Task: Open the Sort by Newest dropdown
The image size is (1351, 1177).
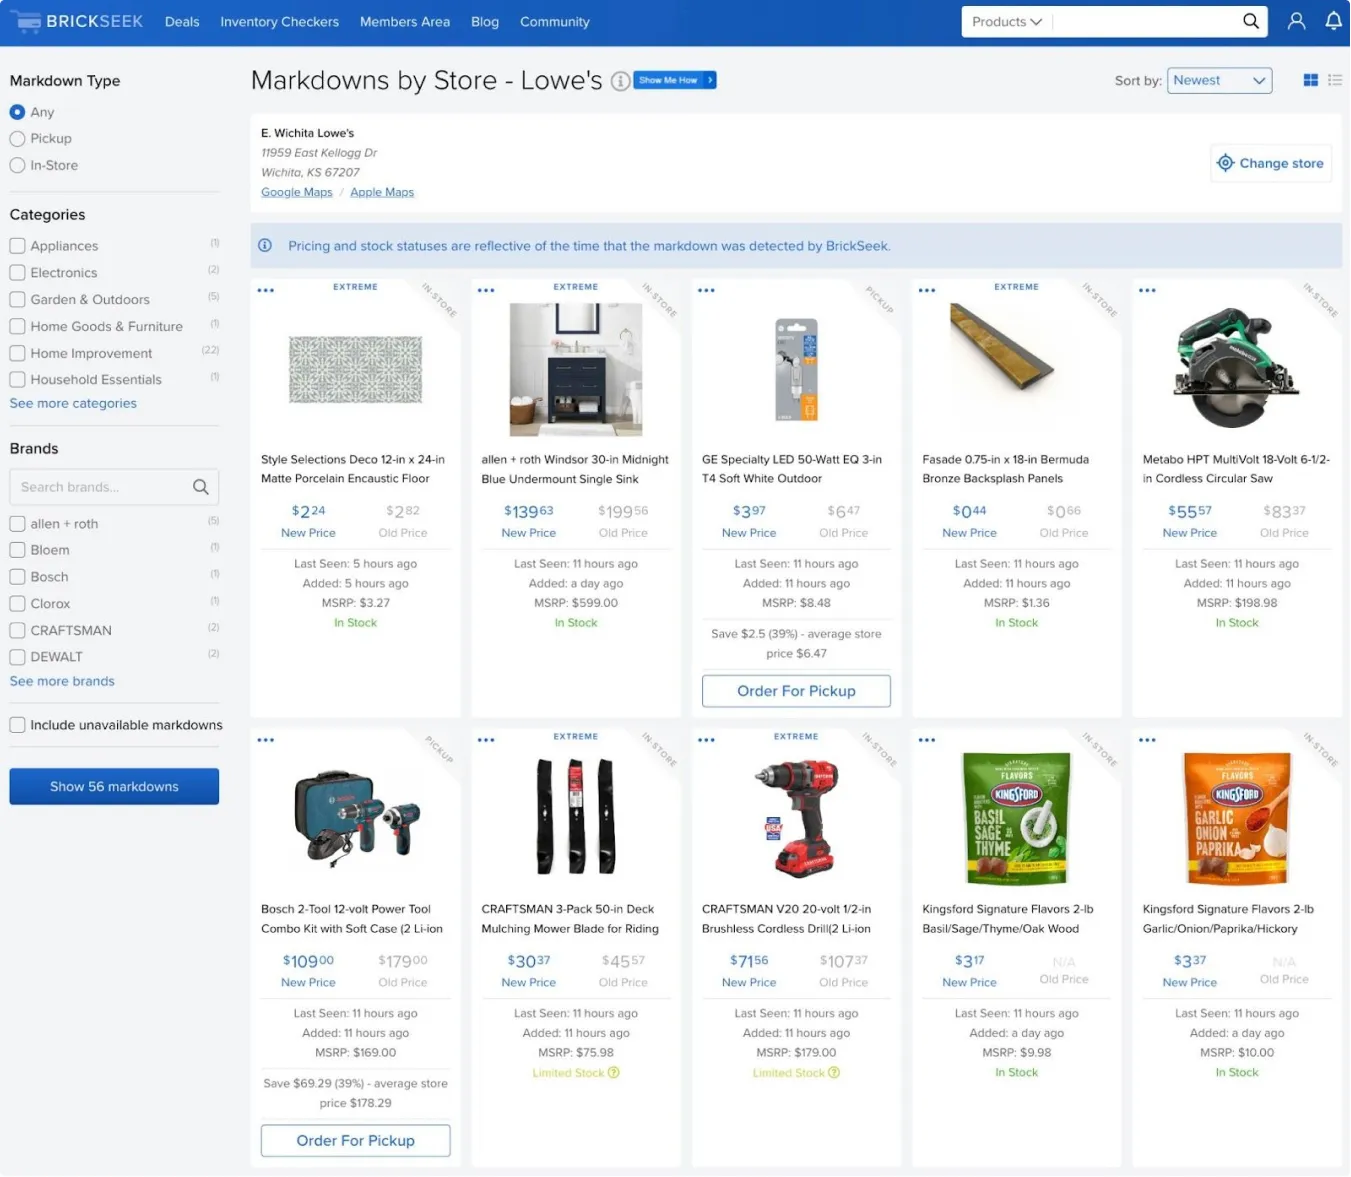Action: [1219, 80]
